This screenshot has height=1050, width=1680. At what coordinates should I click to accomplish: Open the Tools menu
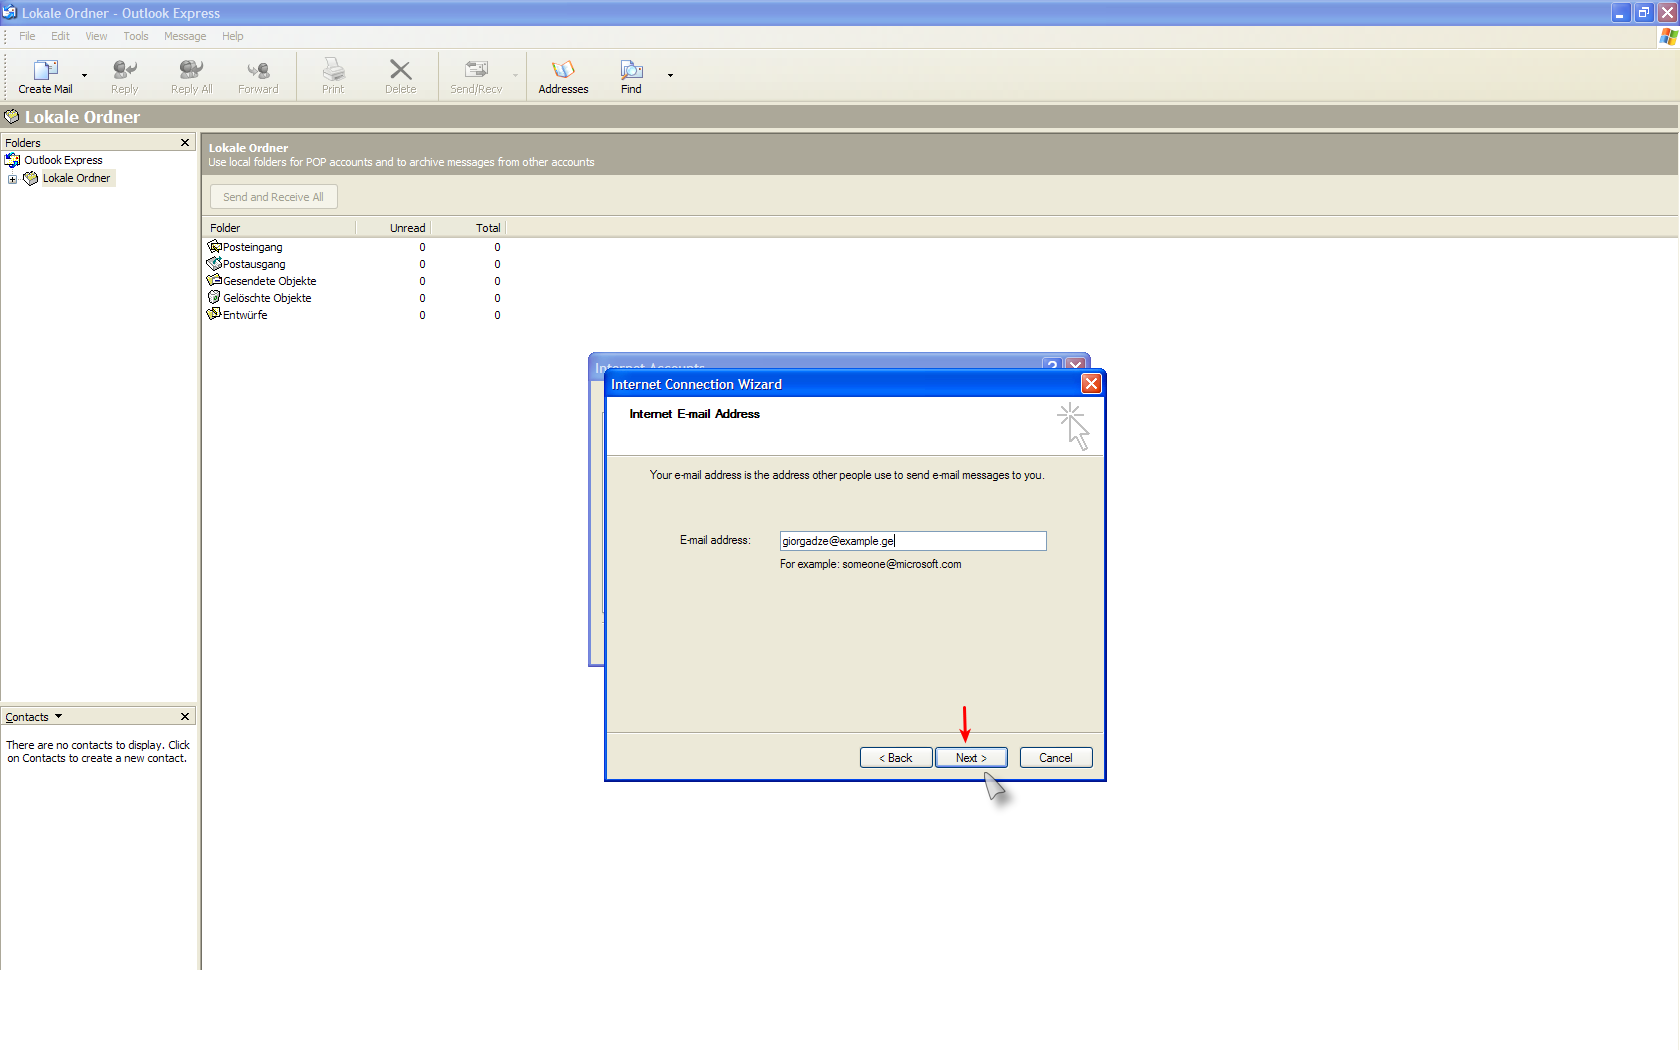(136, 36)
